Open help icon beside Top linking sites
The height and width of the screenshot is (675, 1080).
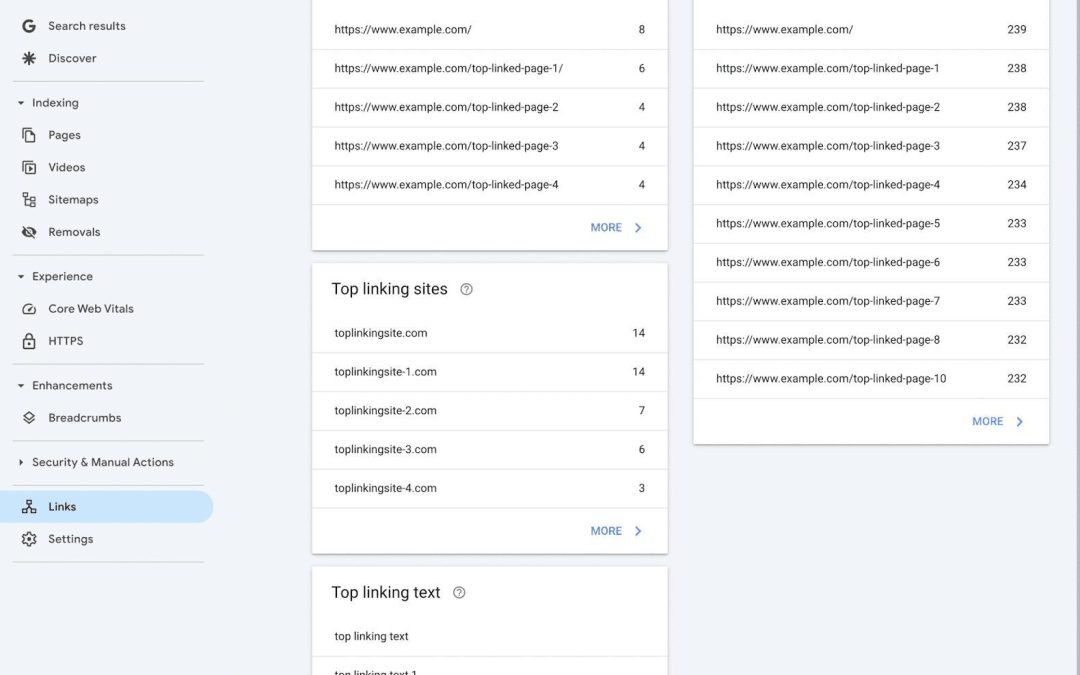coord(466,289)
